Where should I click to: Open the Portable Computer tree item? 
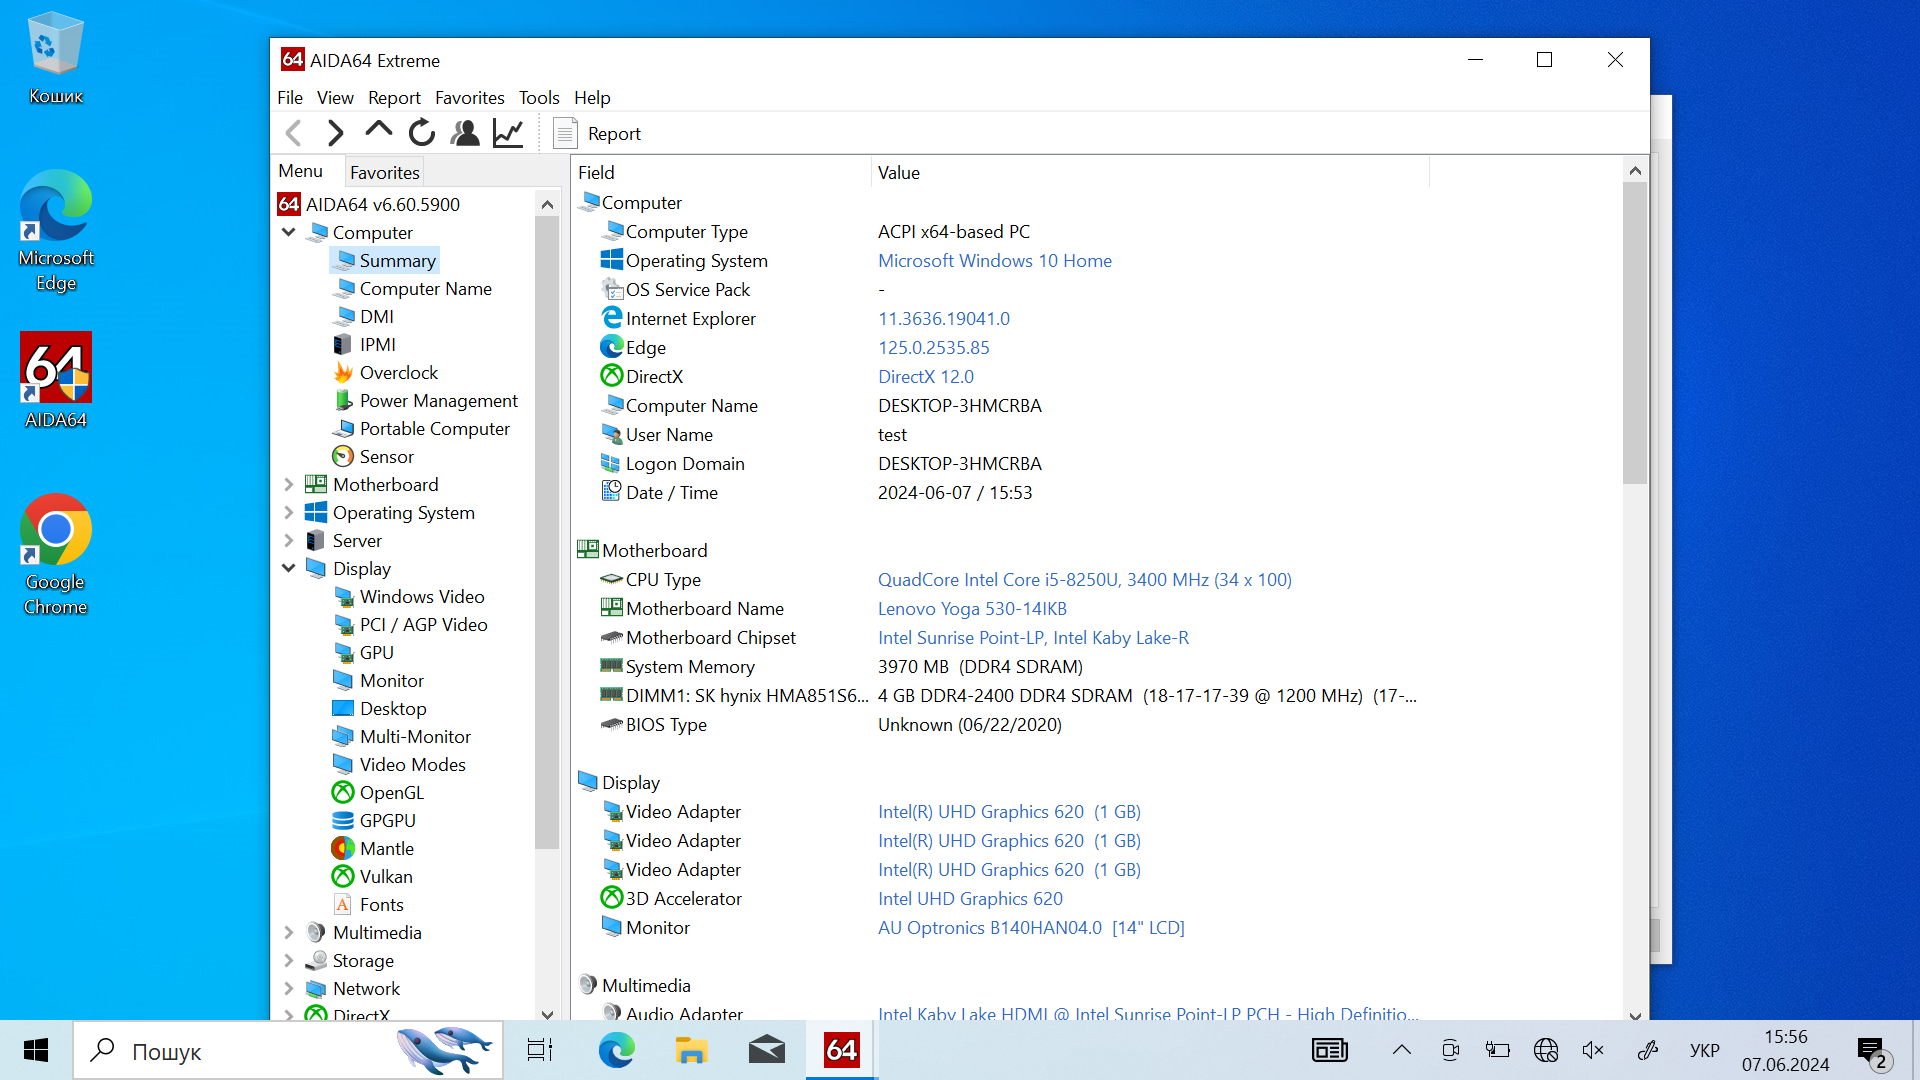point(434,428)
